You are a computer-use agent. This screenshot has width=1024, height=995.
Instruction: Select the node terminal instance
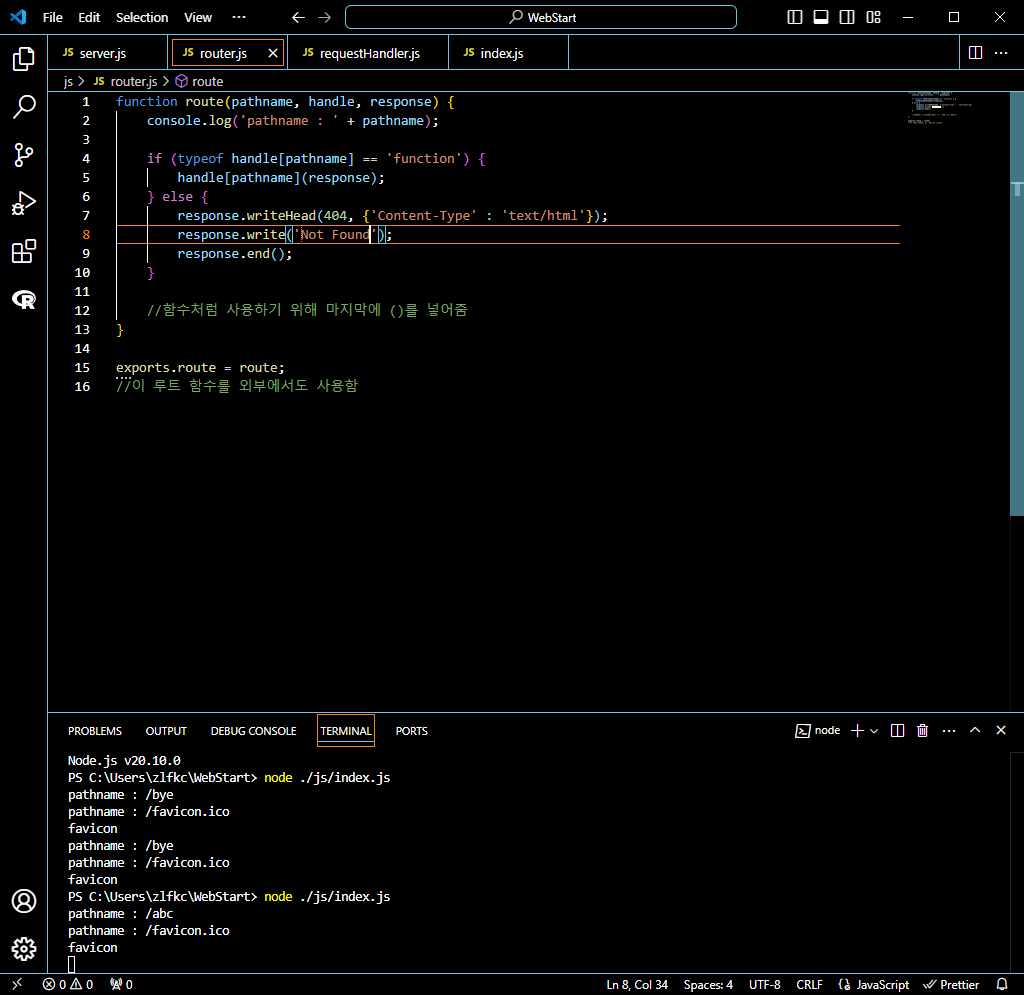818,731
